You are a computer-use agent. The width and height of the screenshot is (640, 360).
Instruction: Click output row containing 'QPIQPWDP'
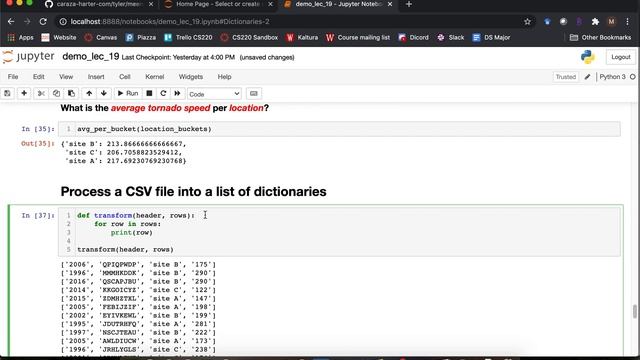click(x=138, y=264)
